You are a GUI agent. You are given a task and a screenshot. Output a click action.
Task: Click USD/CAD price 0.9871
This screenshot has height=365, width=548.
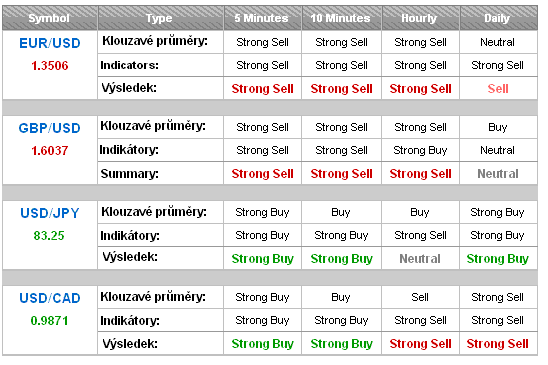(49, 321)
